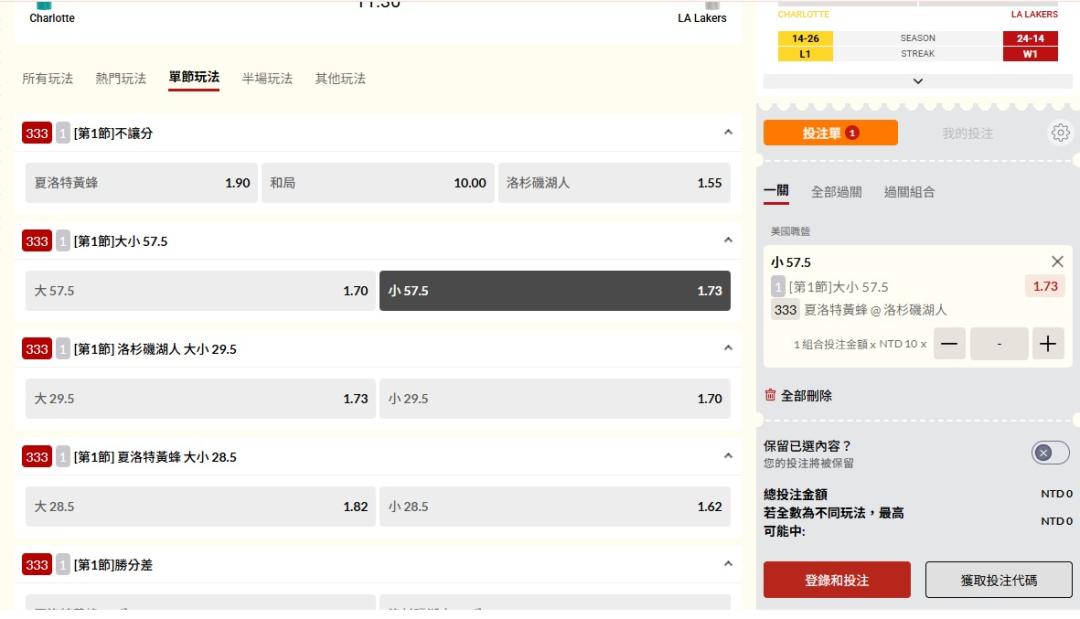This screenshot has height=619, width=1080.
Task: Deselect the highlighted 小 57.5 odds
Action: [555, 291]
